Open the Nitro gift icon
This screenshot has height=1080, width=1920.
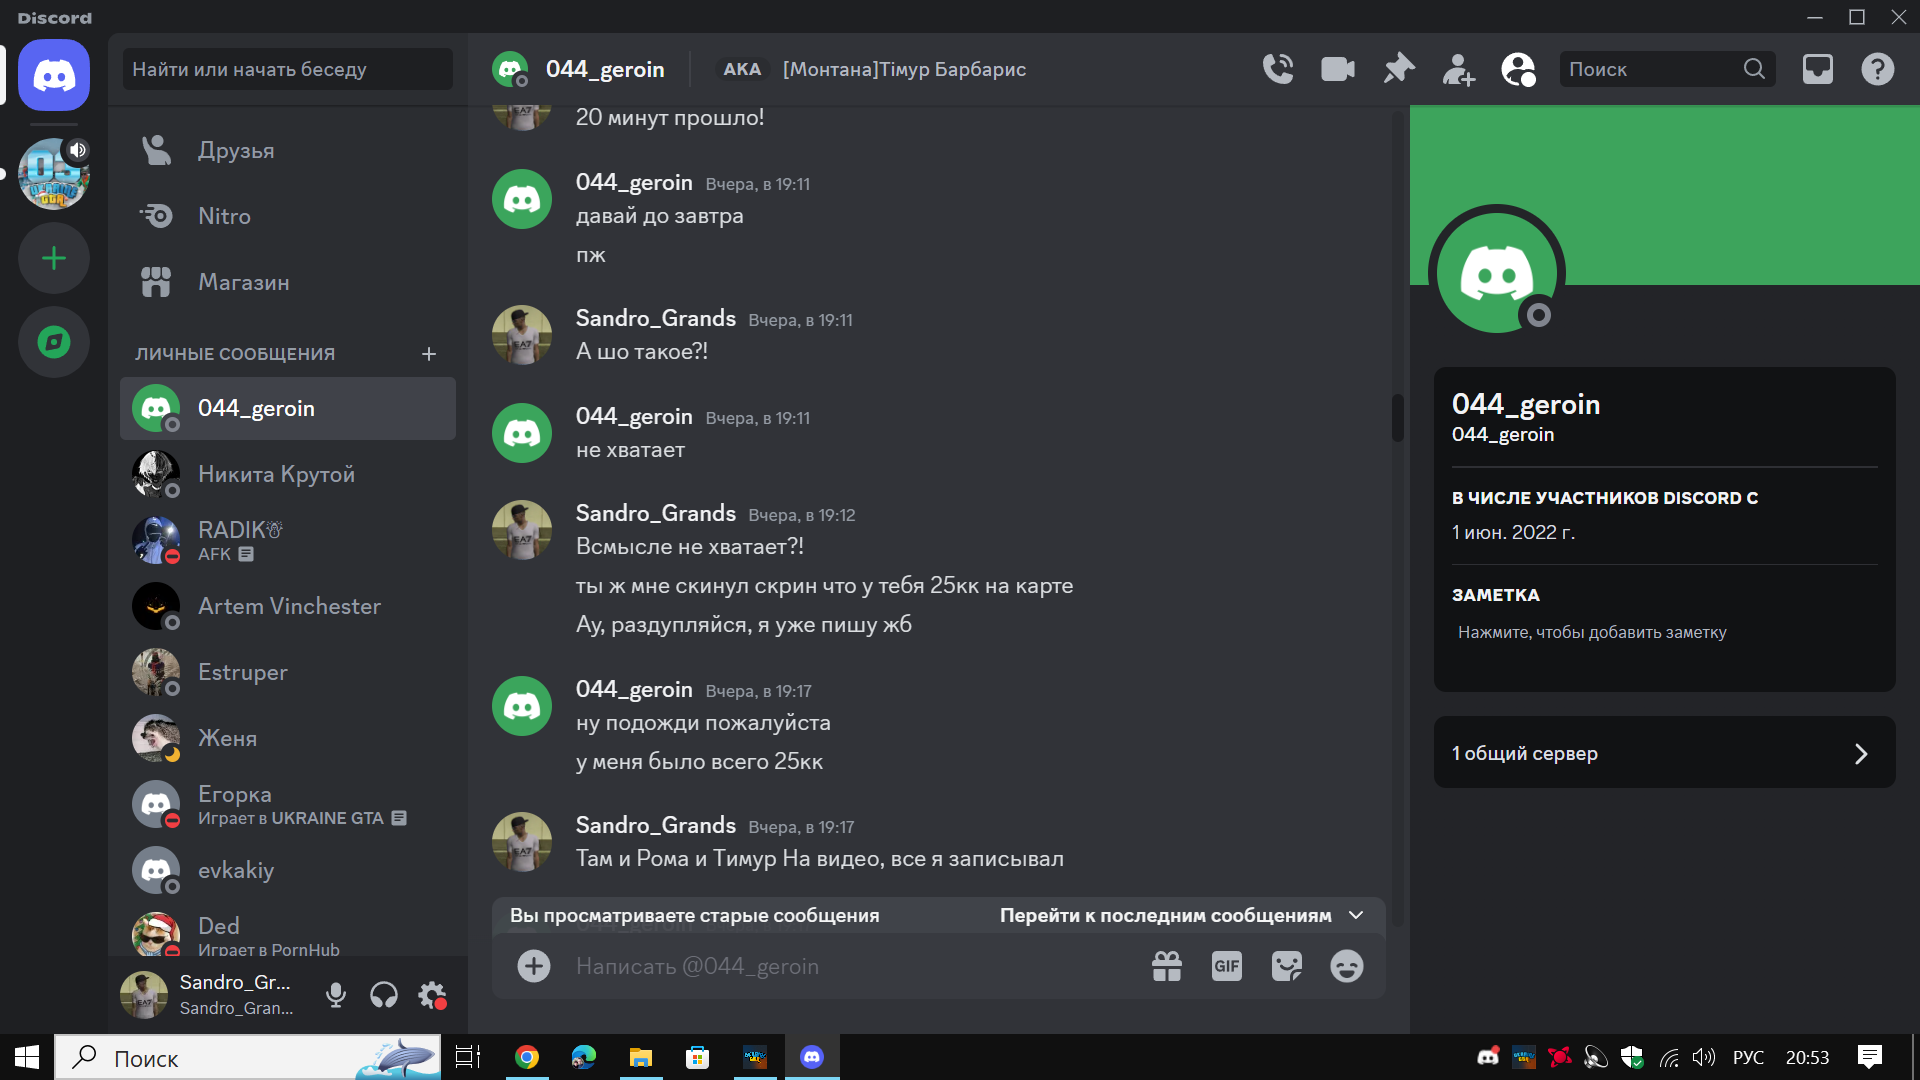tap(1167, 966)
